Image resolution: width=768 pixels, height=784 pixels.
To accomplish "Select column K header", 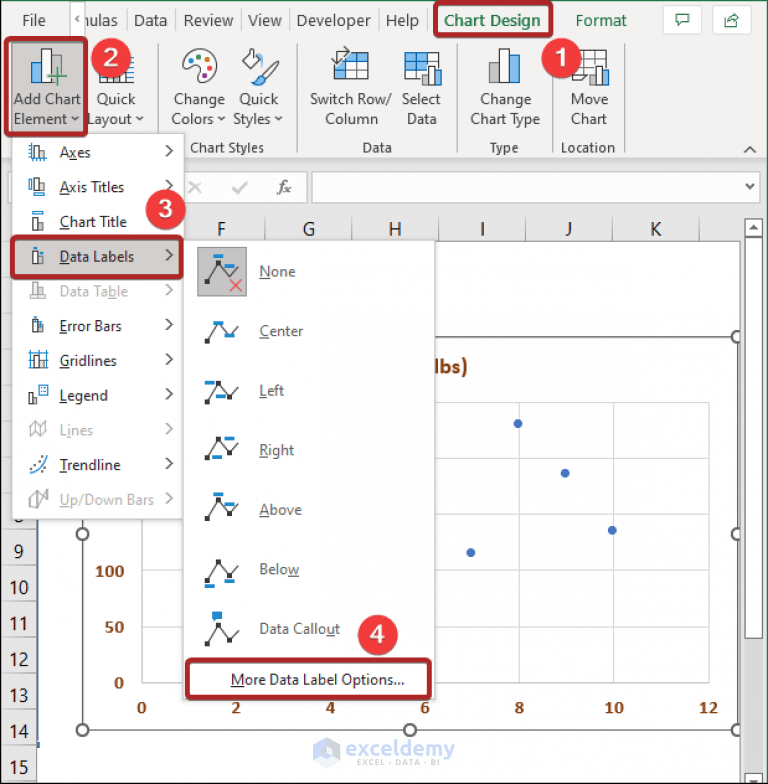I will [x=656, y=229].
